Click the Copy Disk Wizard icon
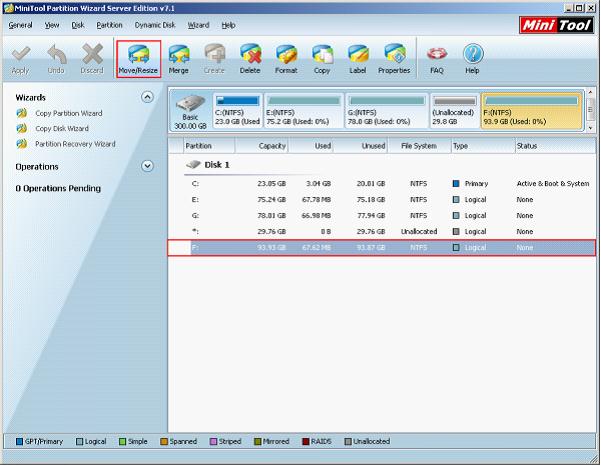601x466 pixels. pos(22,128)
